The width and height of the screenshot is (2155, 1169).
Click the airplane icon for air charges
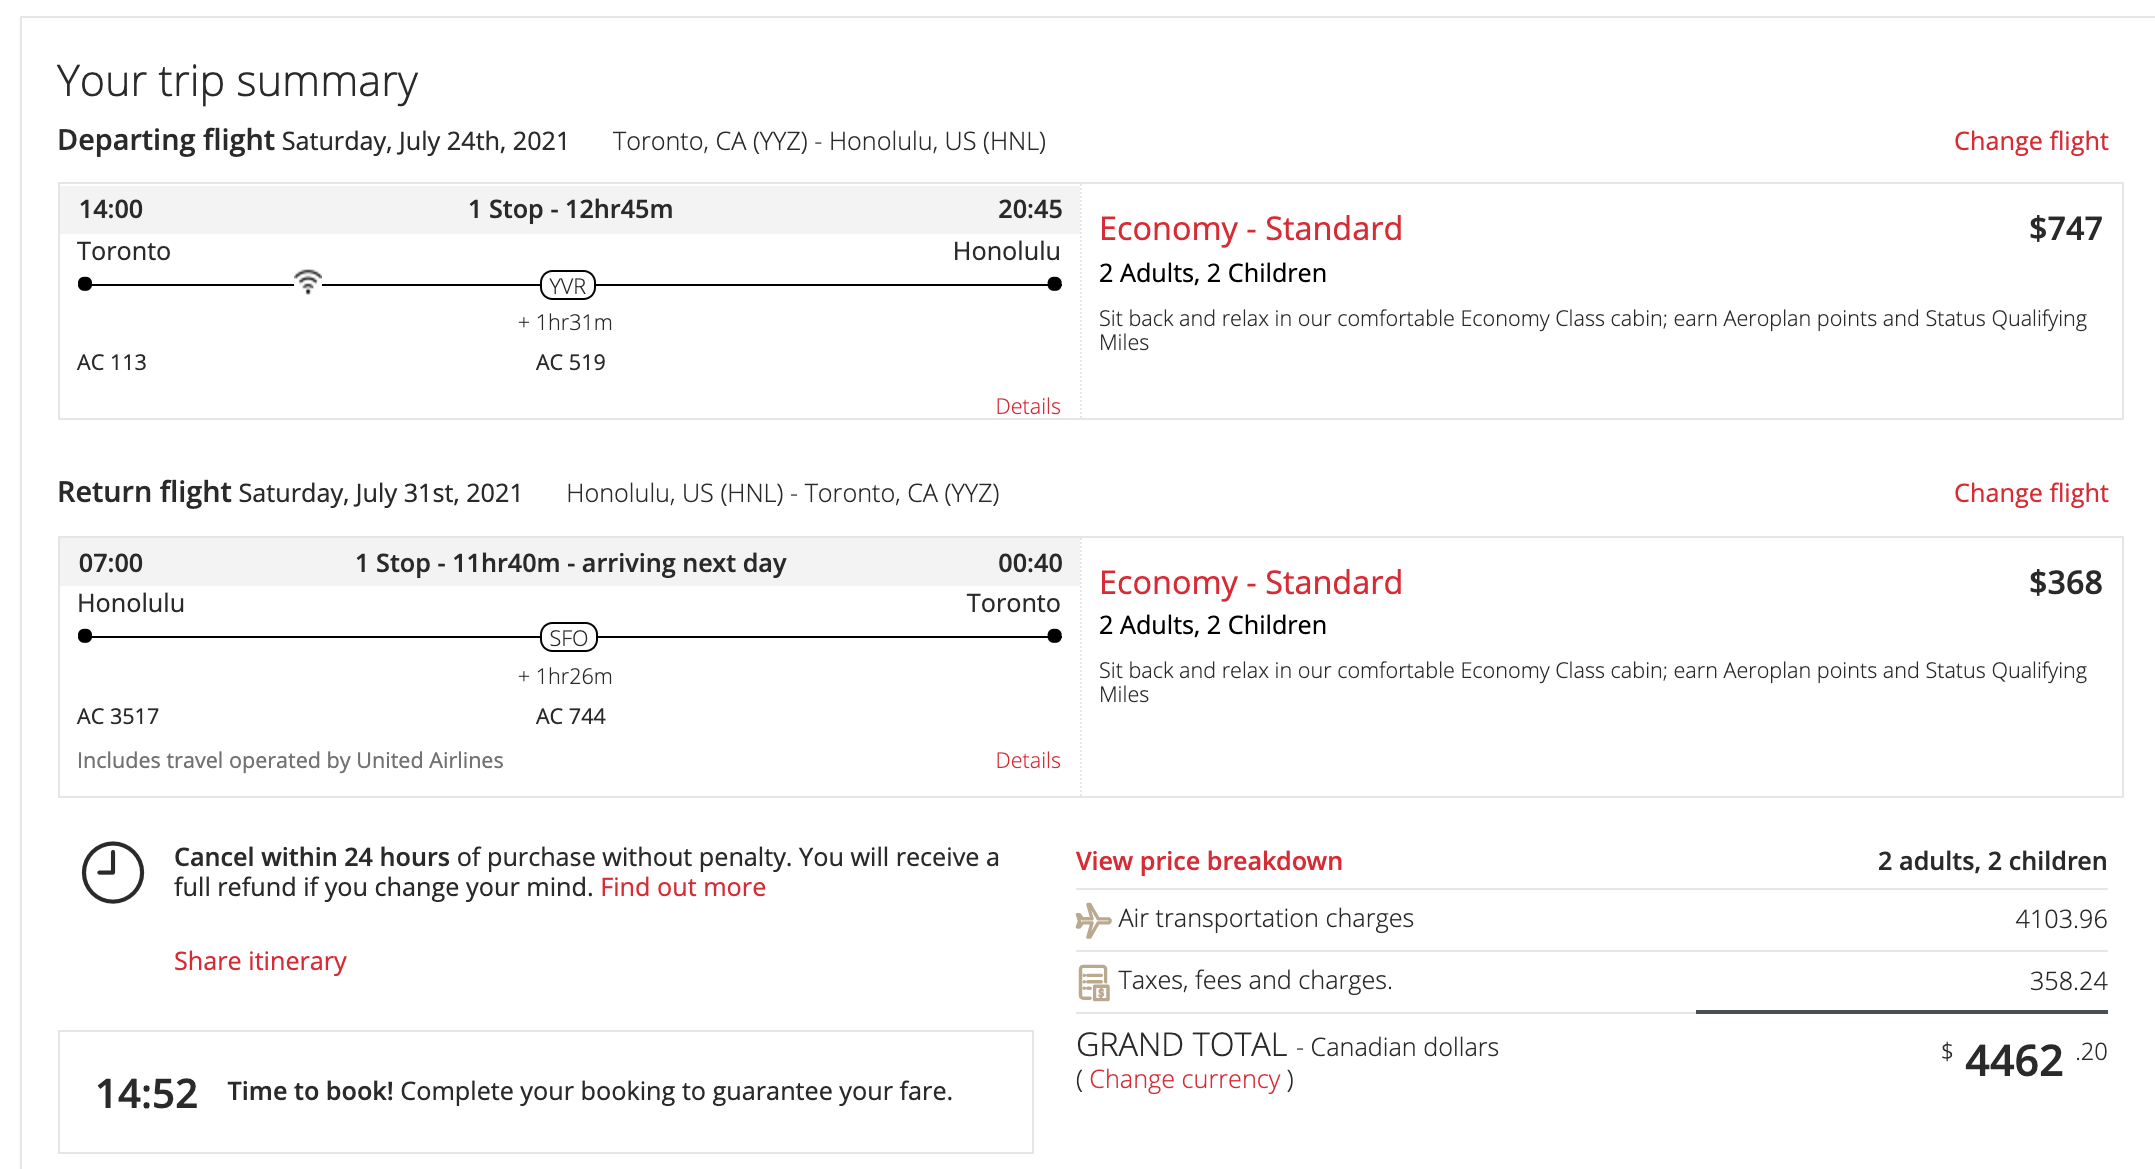(1092, 919)
